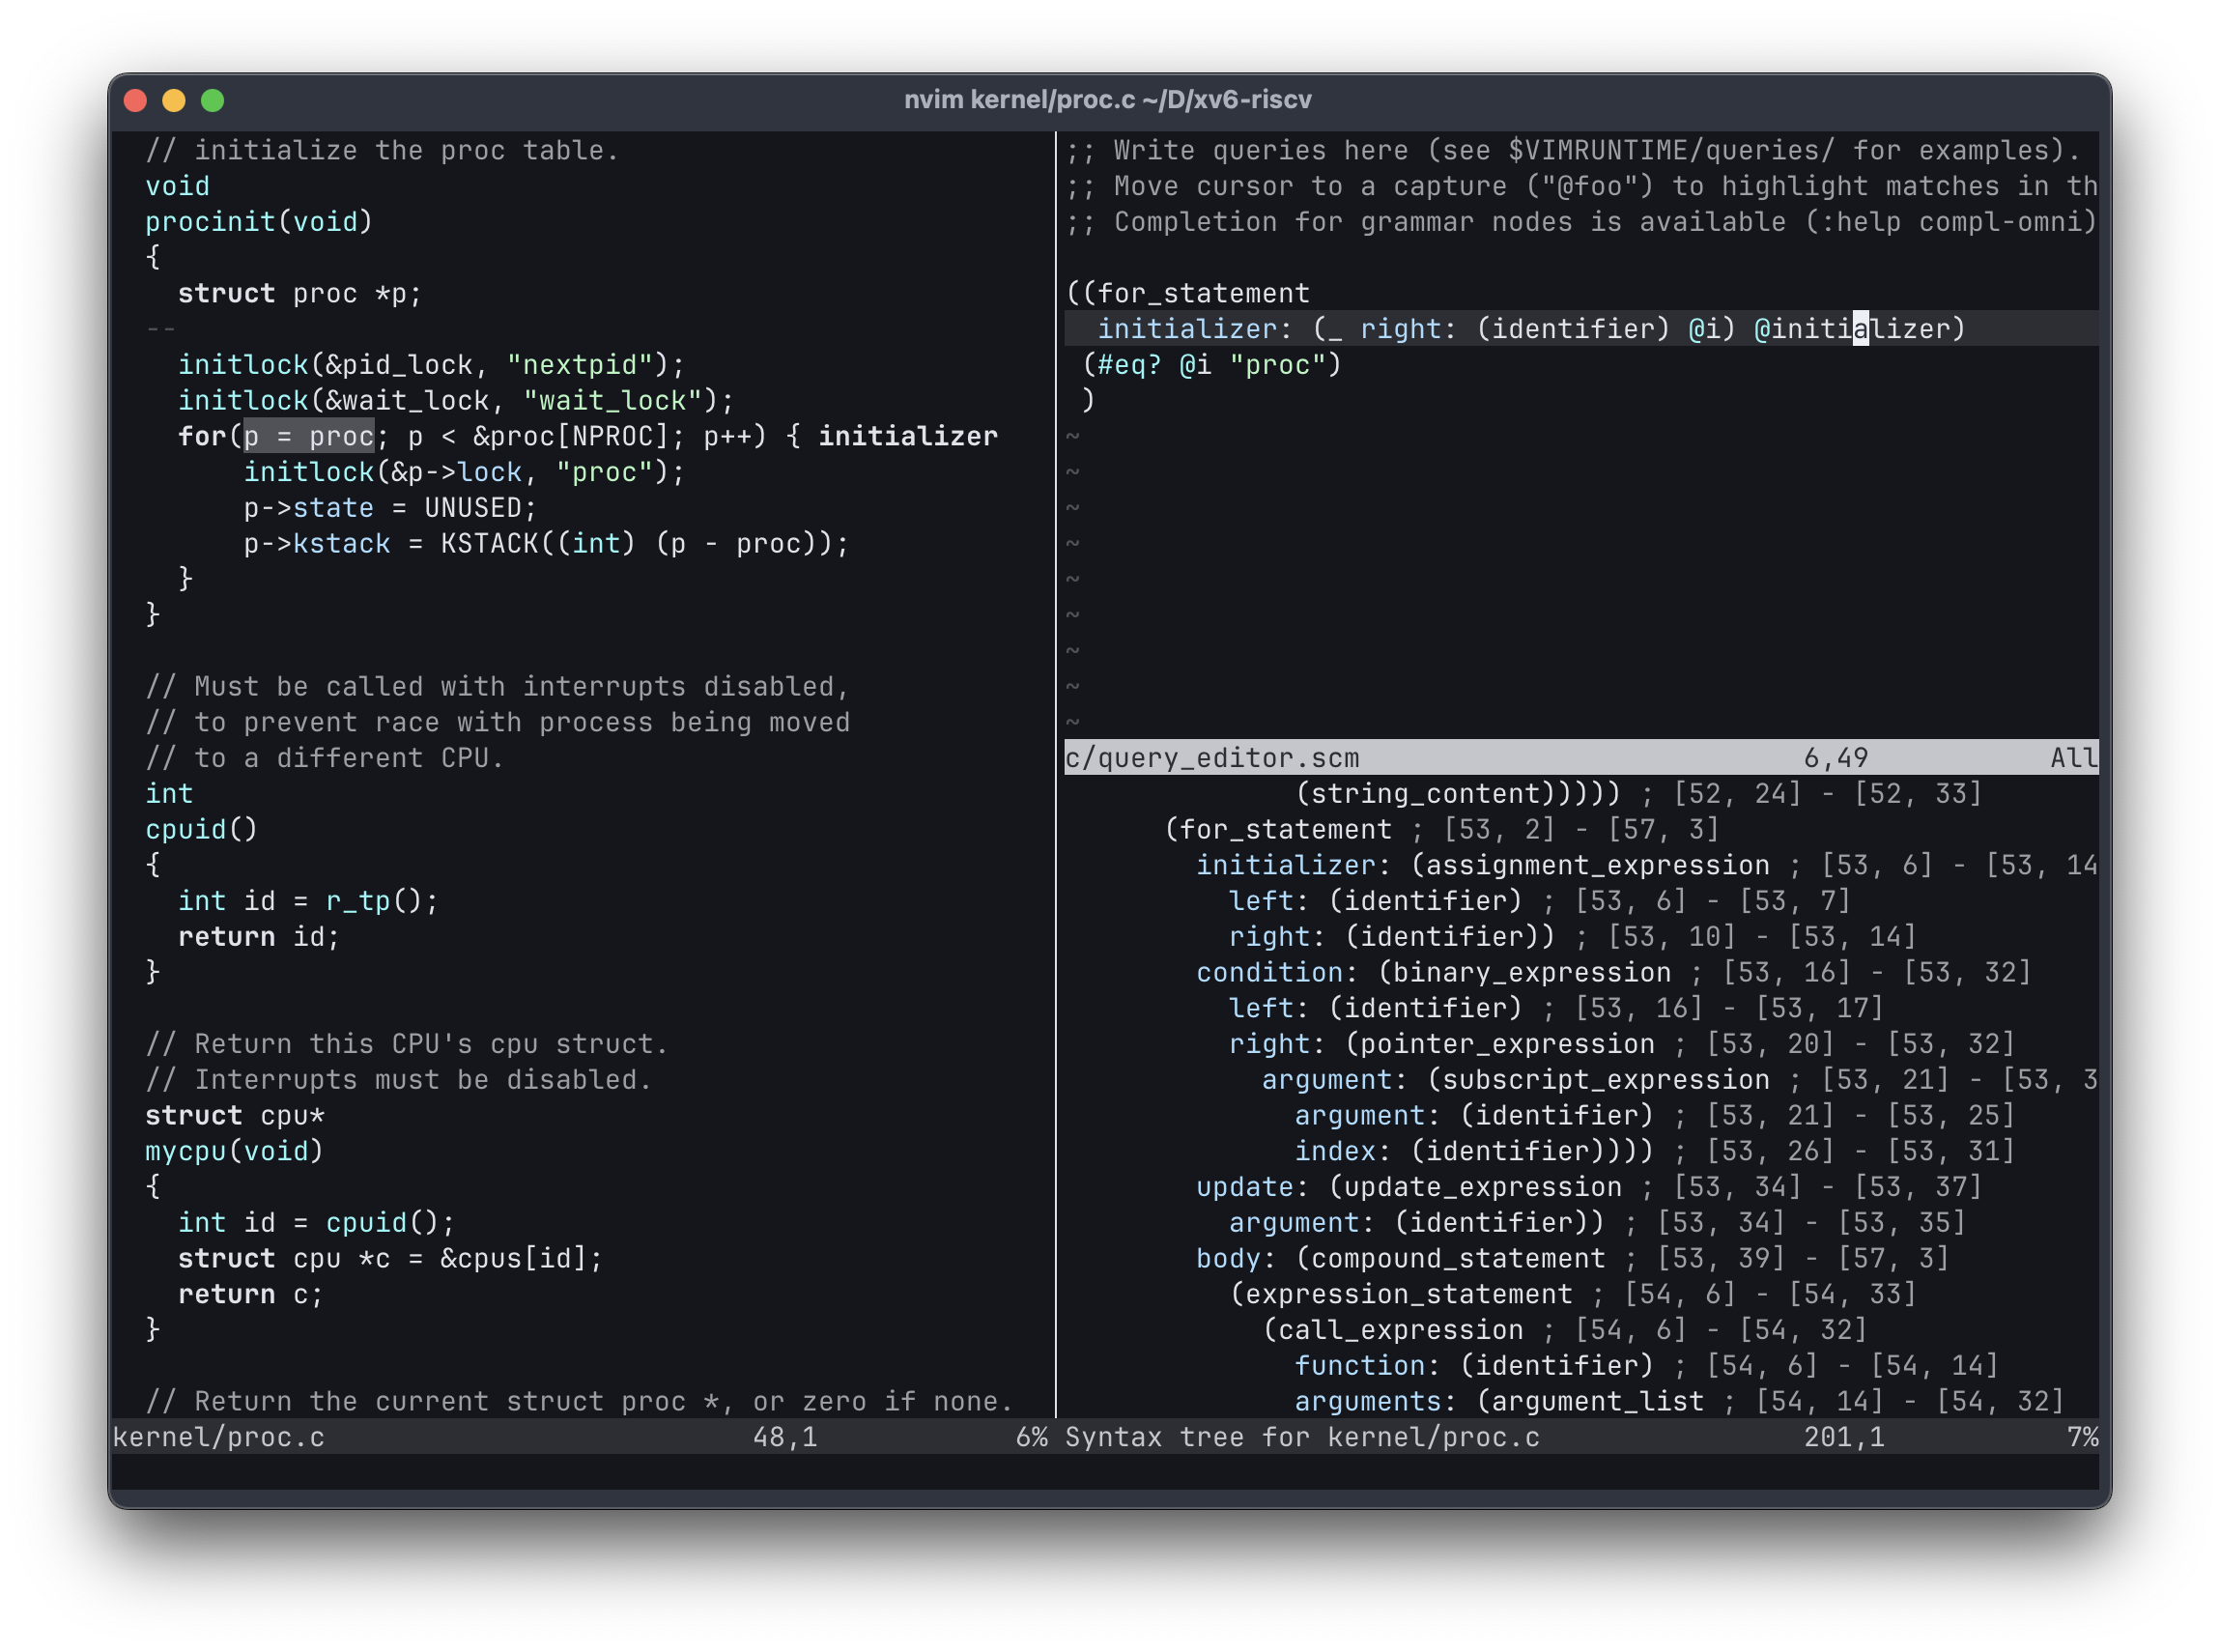2220x1652 pixels.
Task: Select the body compound_statement node
Action: (x=1400, y=1258)
